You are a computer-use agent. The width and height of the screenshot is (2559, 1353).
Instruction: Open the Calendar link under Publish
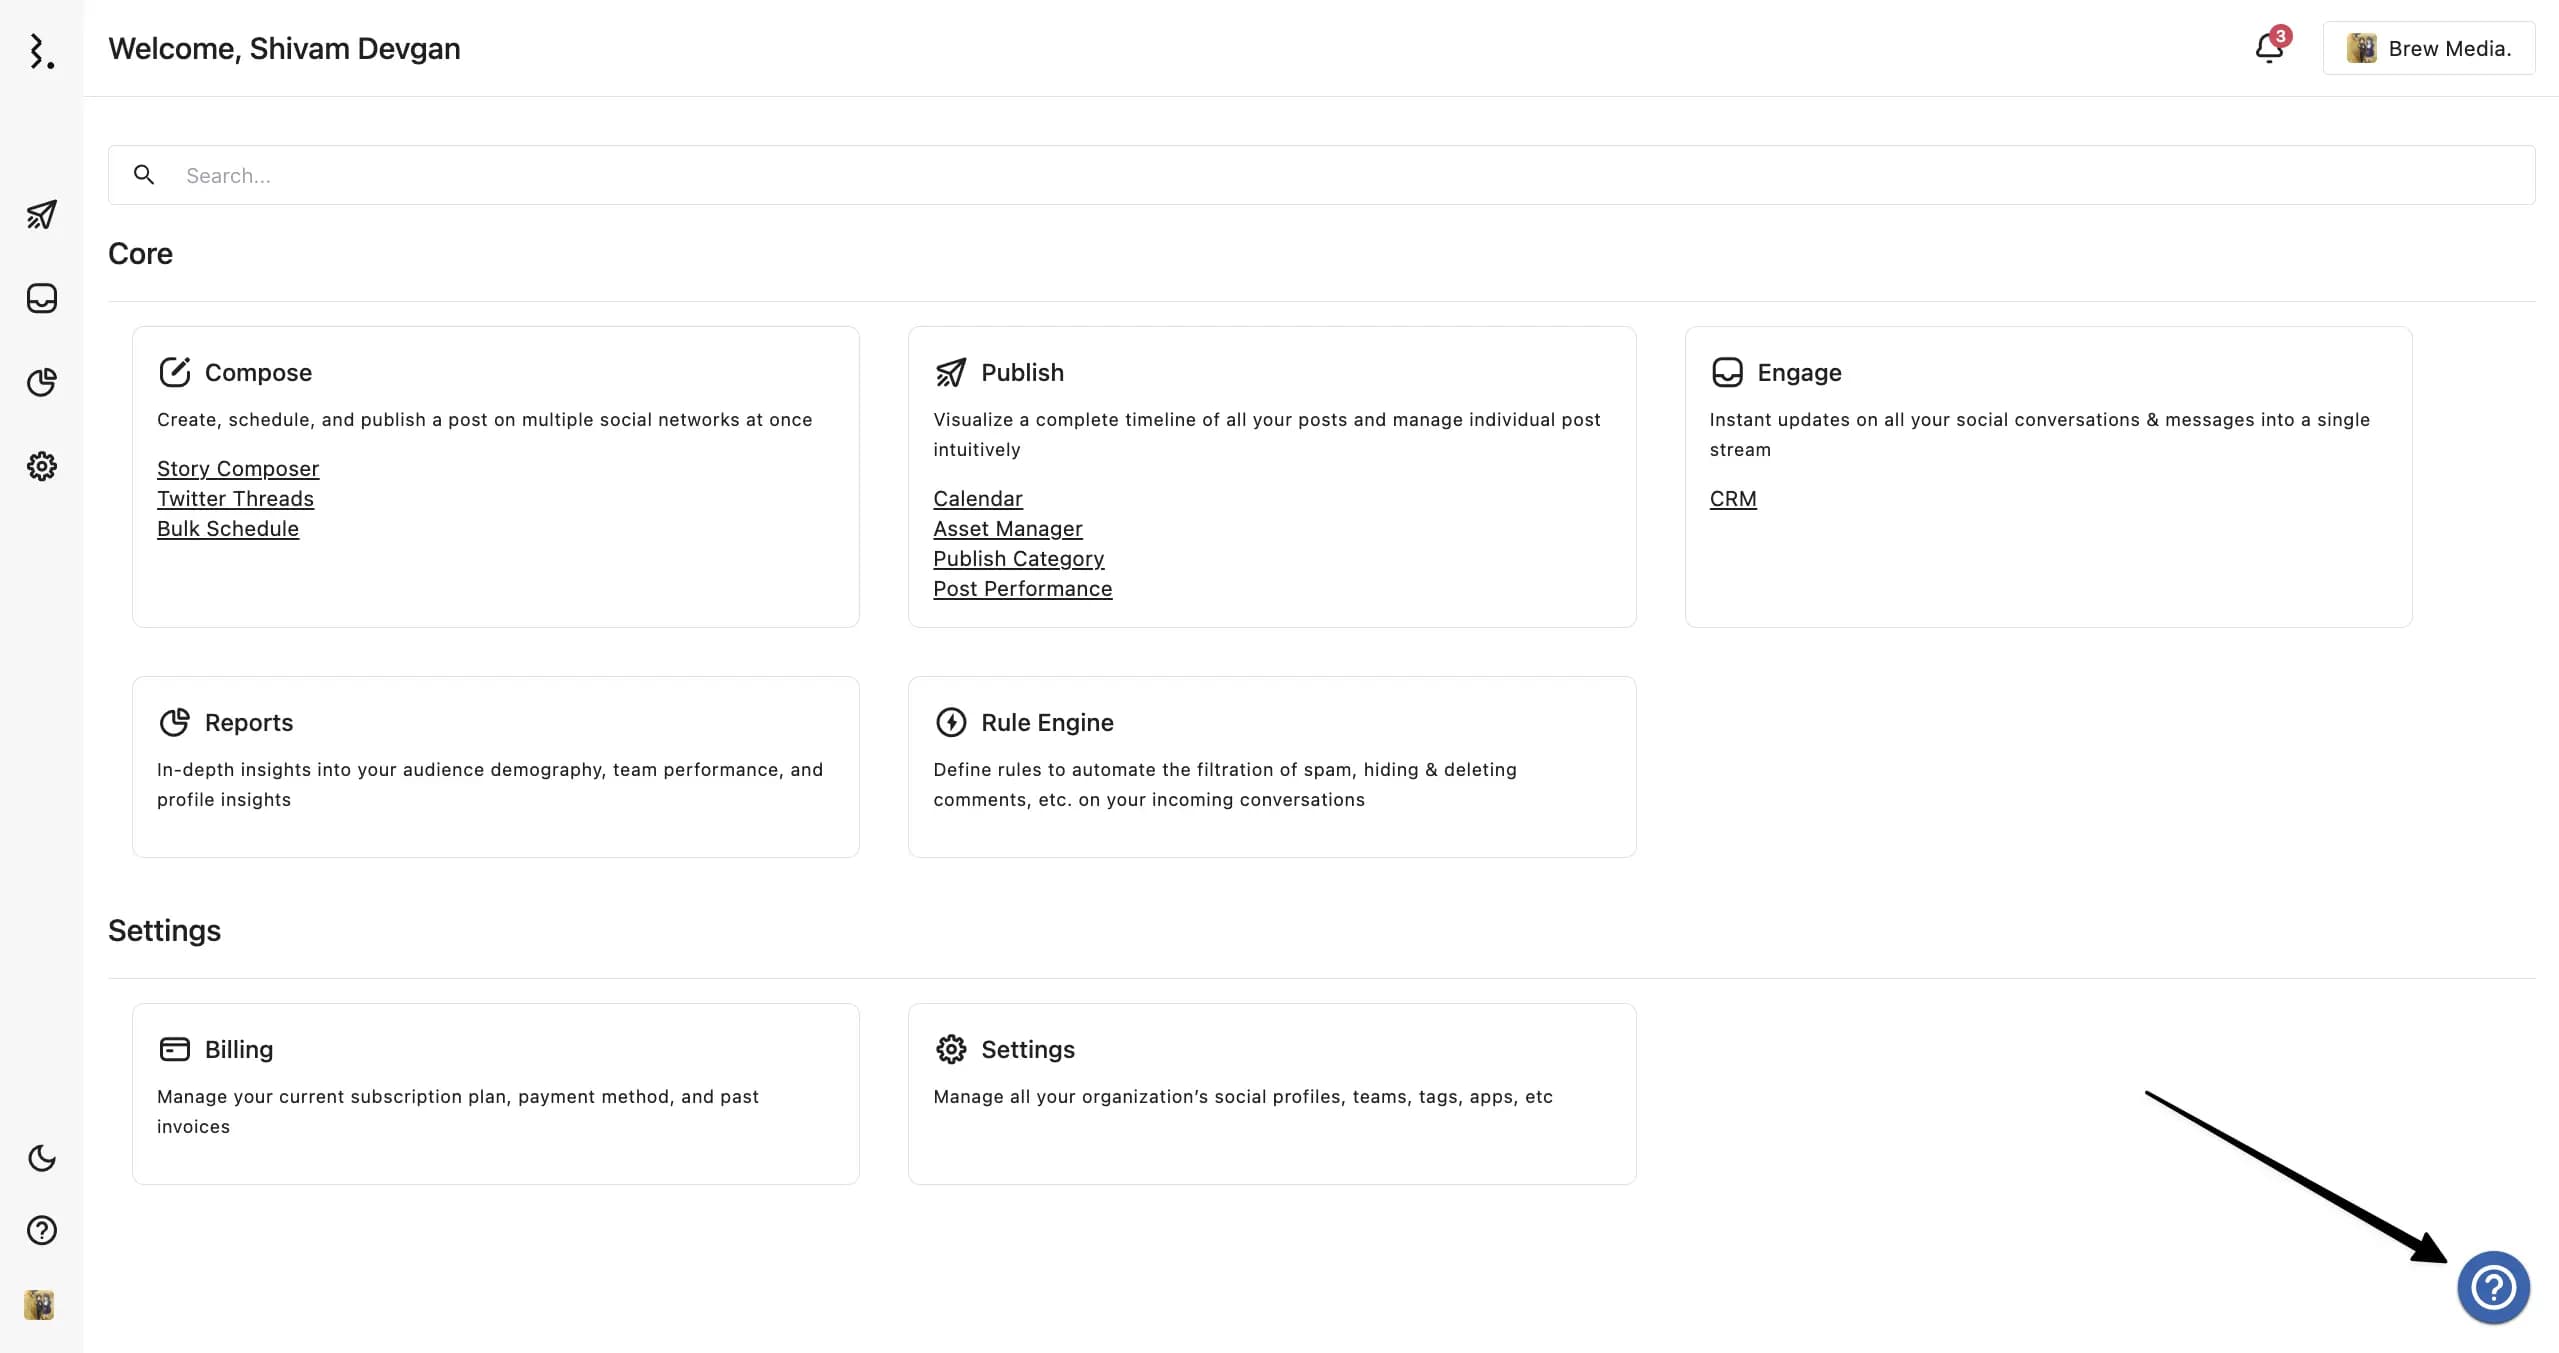977,498
